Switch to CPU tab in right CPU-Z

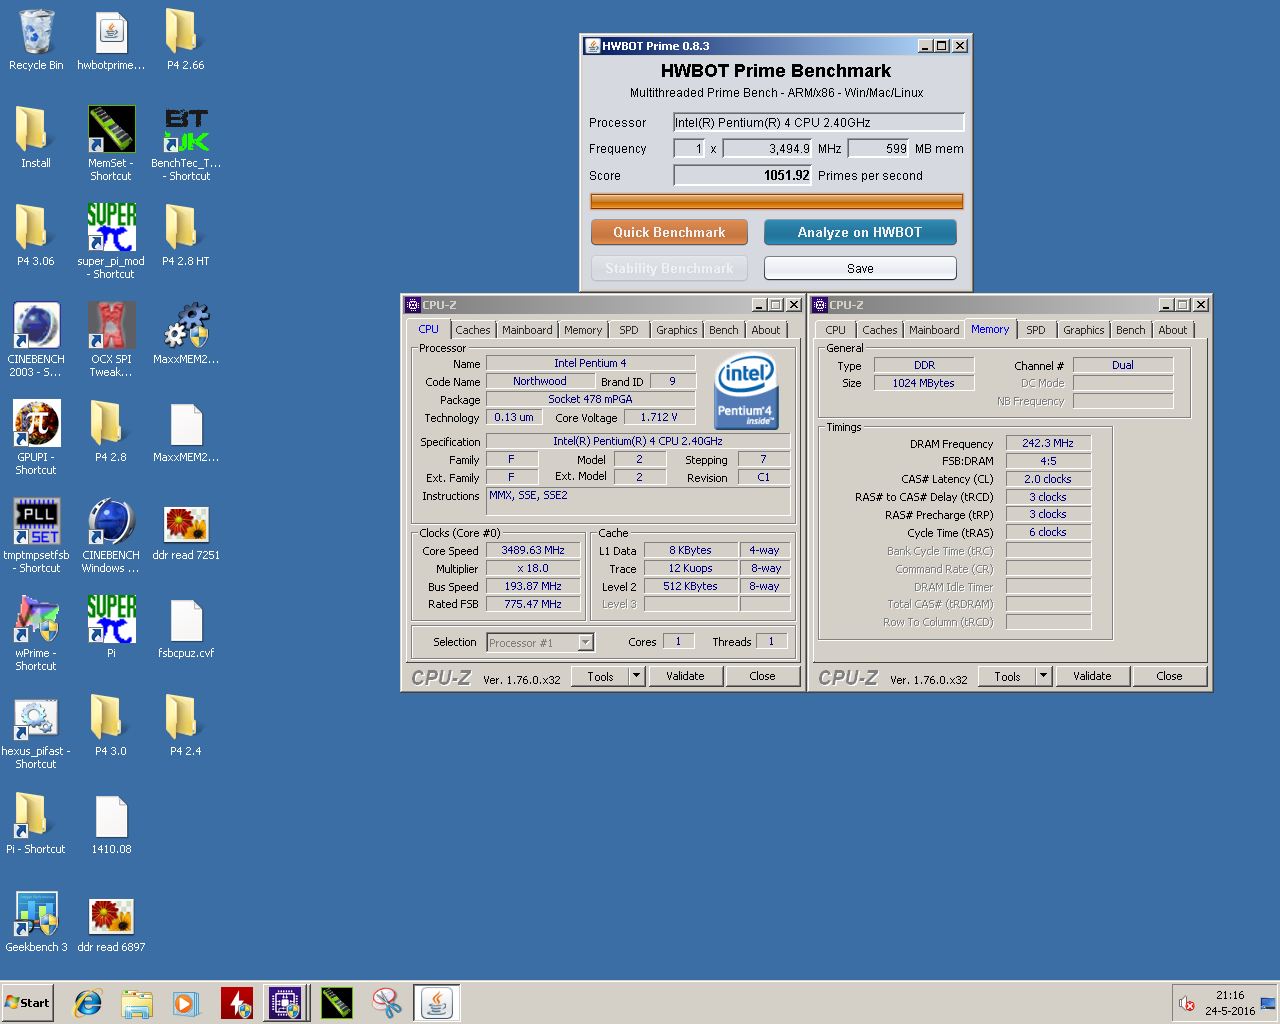(836, 330)
